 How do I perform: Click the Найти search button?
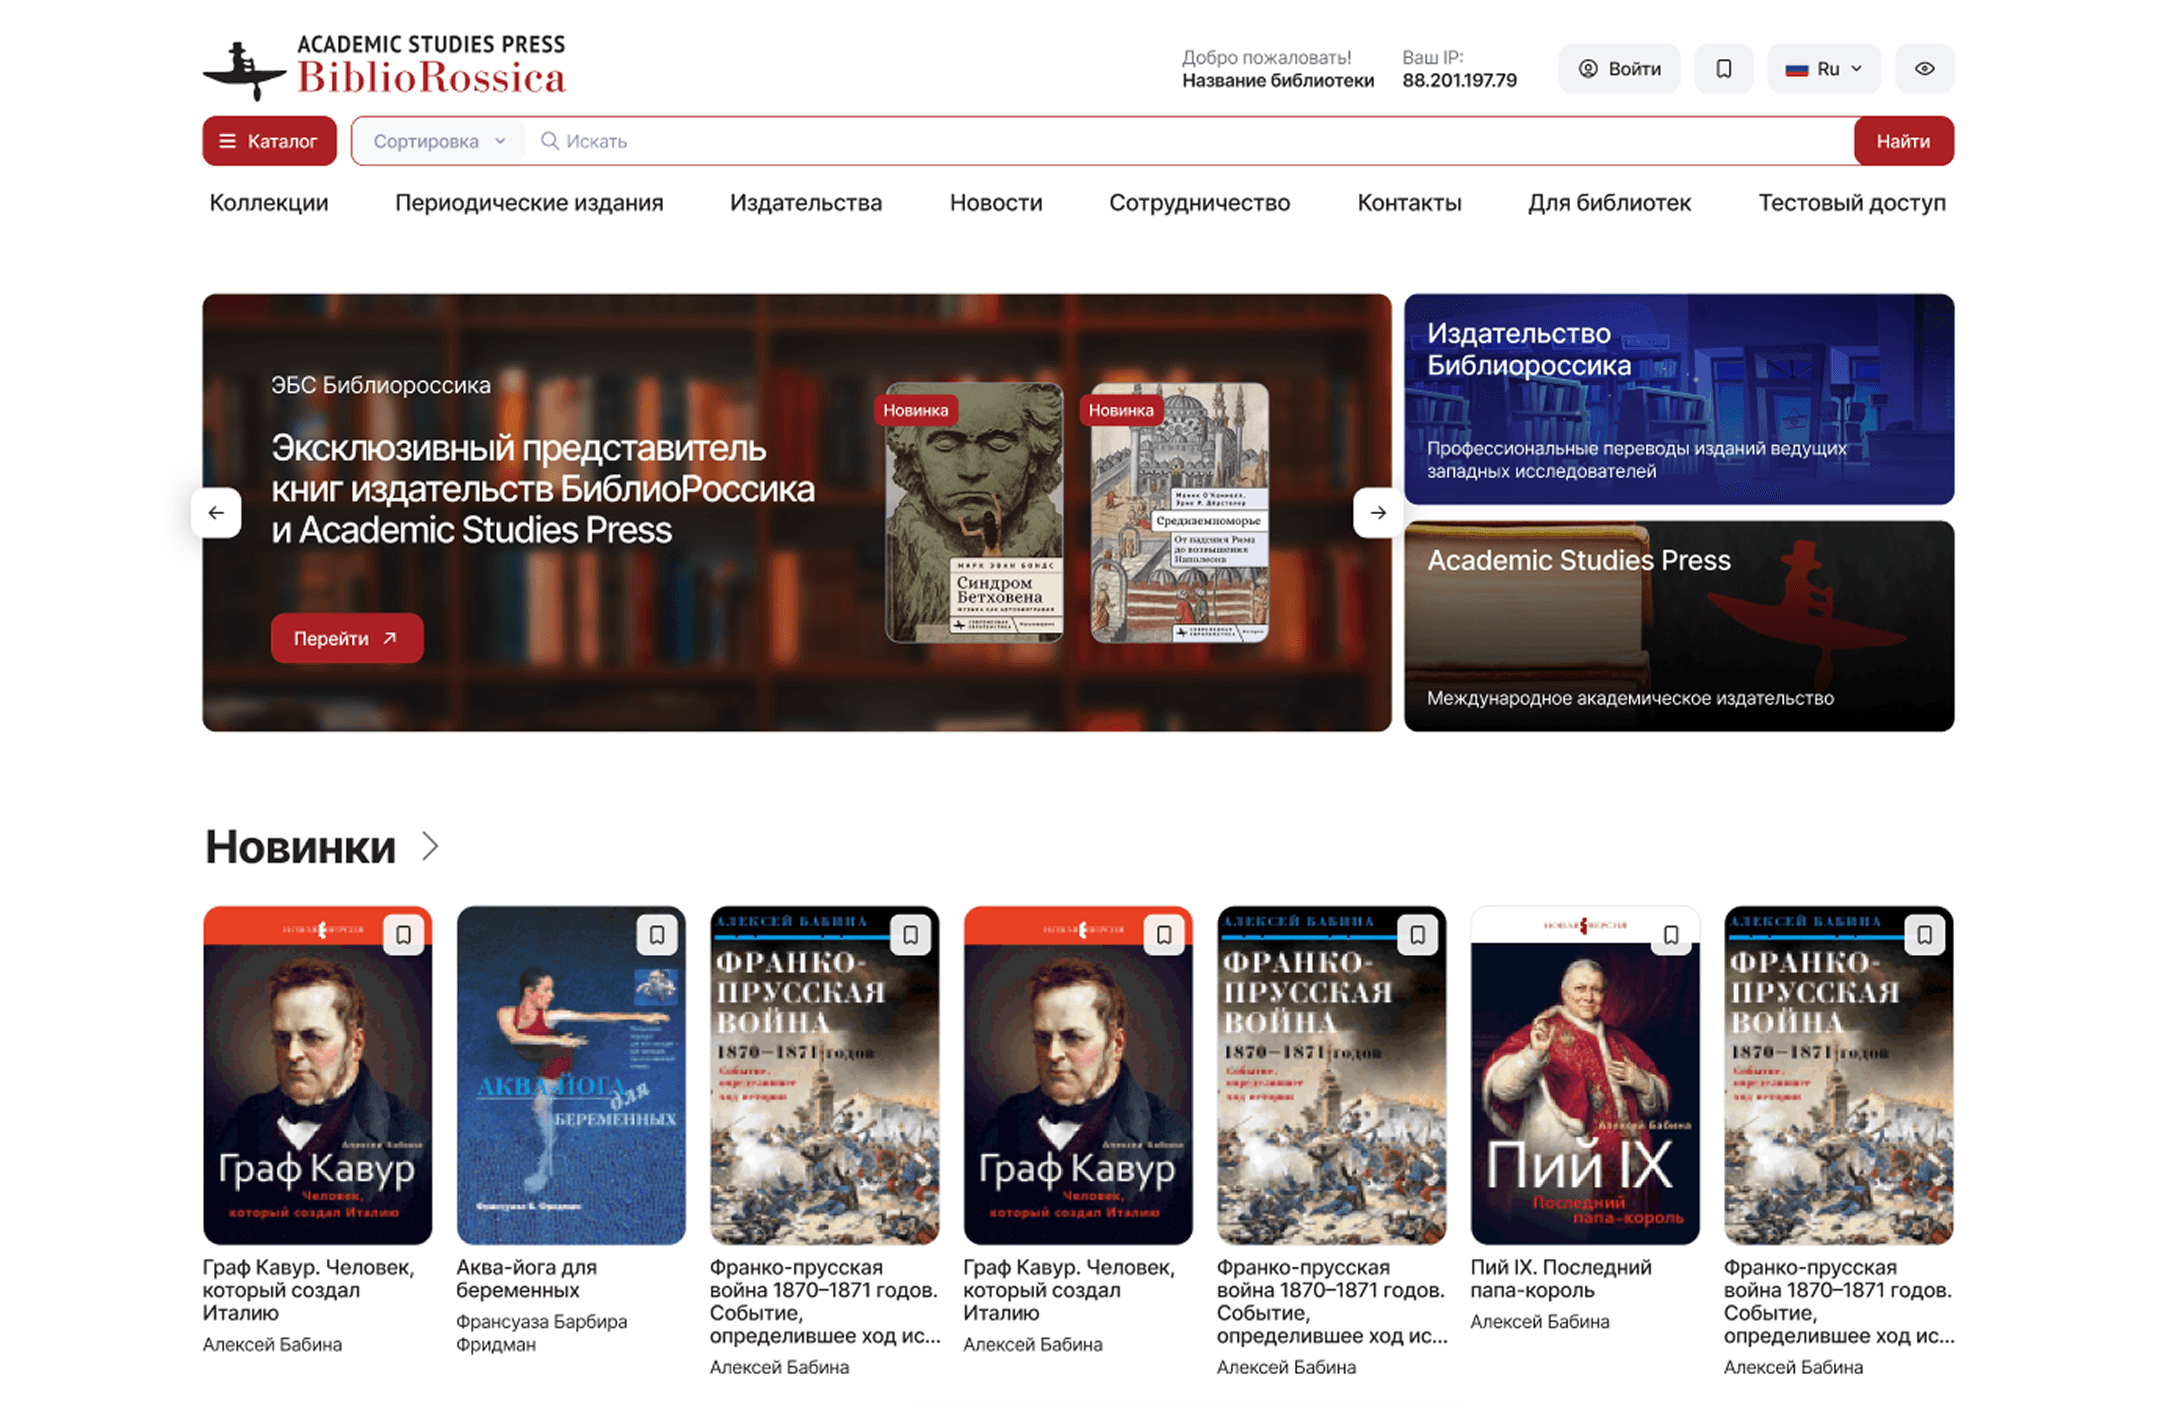click(1903, 141)
